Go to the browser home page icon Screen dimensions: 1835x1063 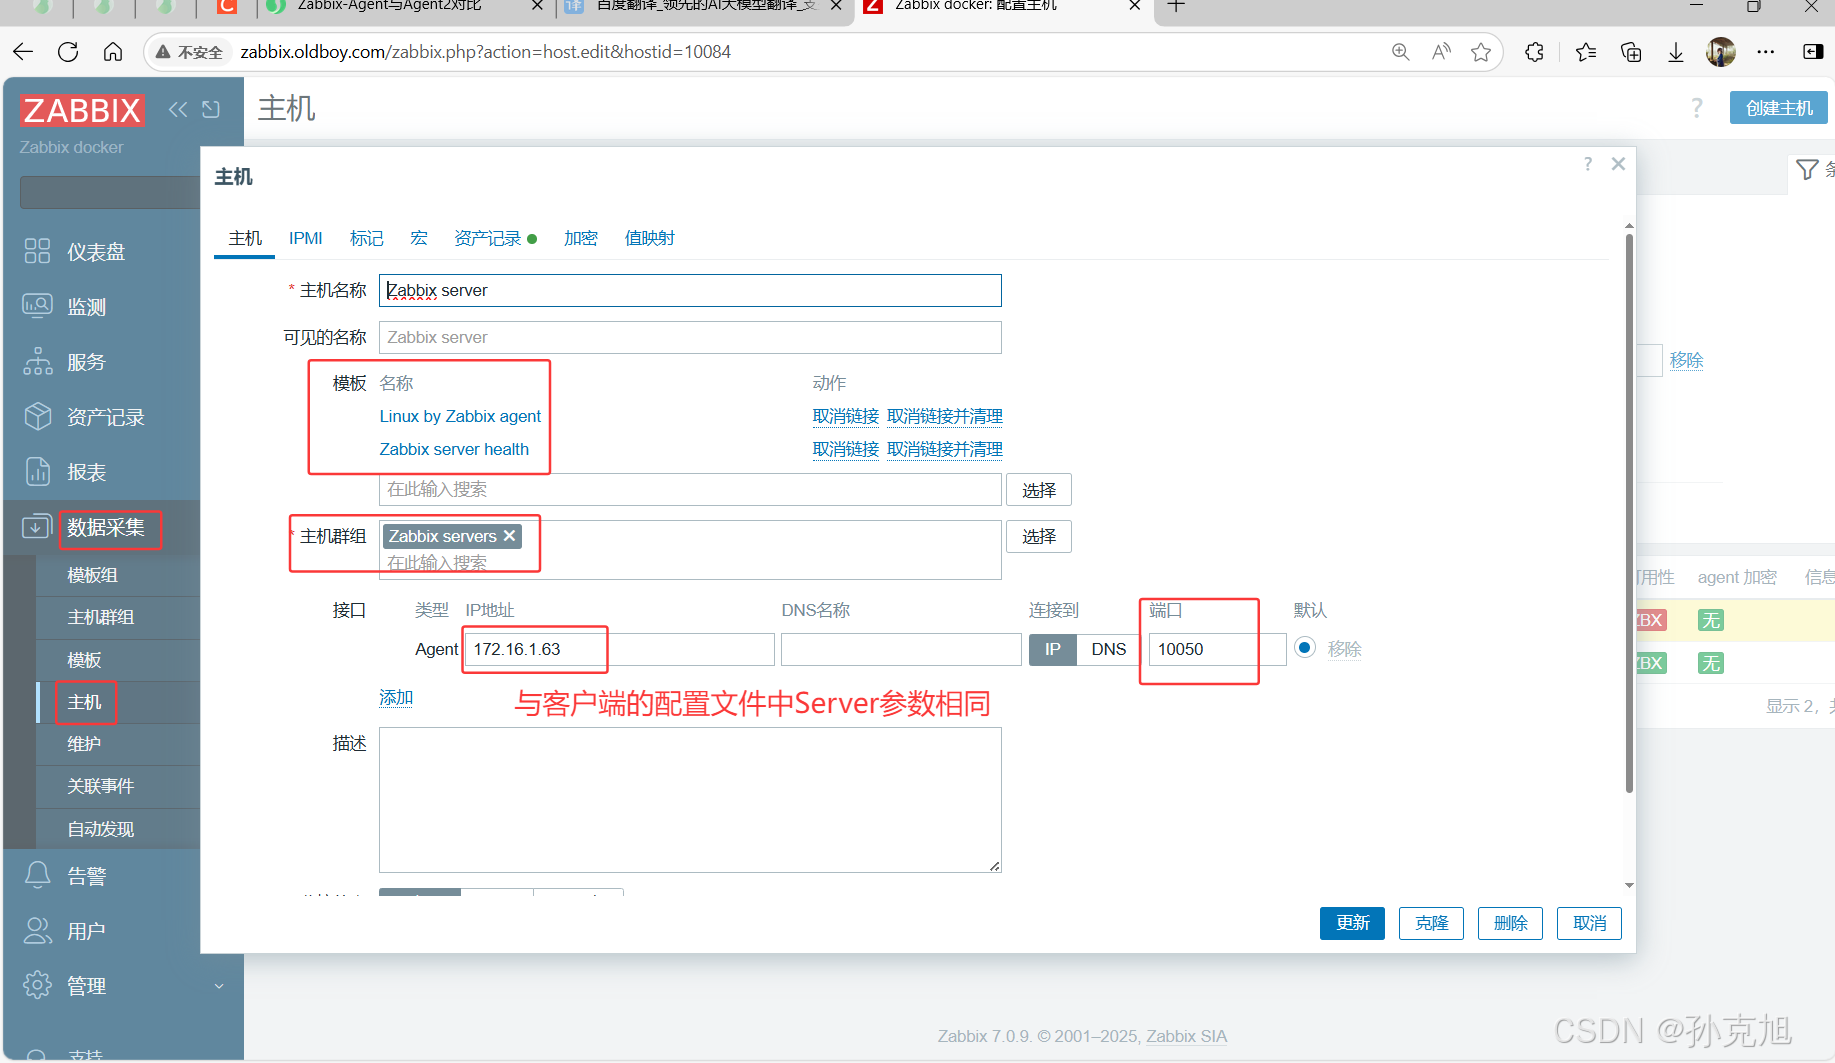pos(113,52)
